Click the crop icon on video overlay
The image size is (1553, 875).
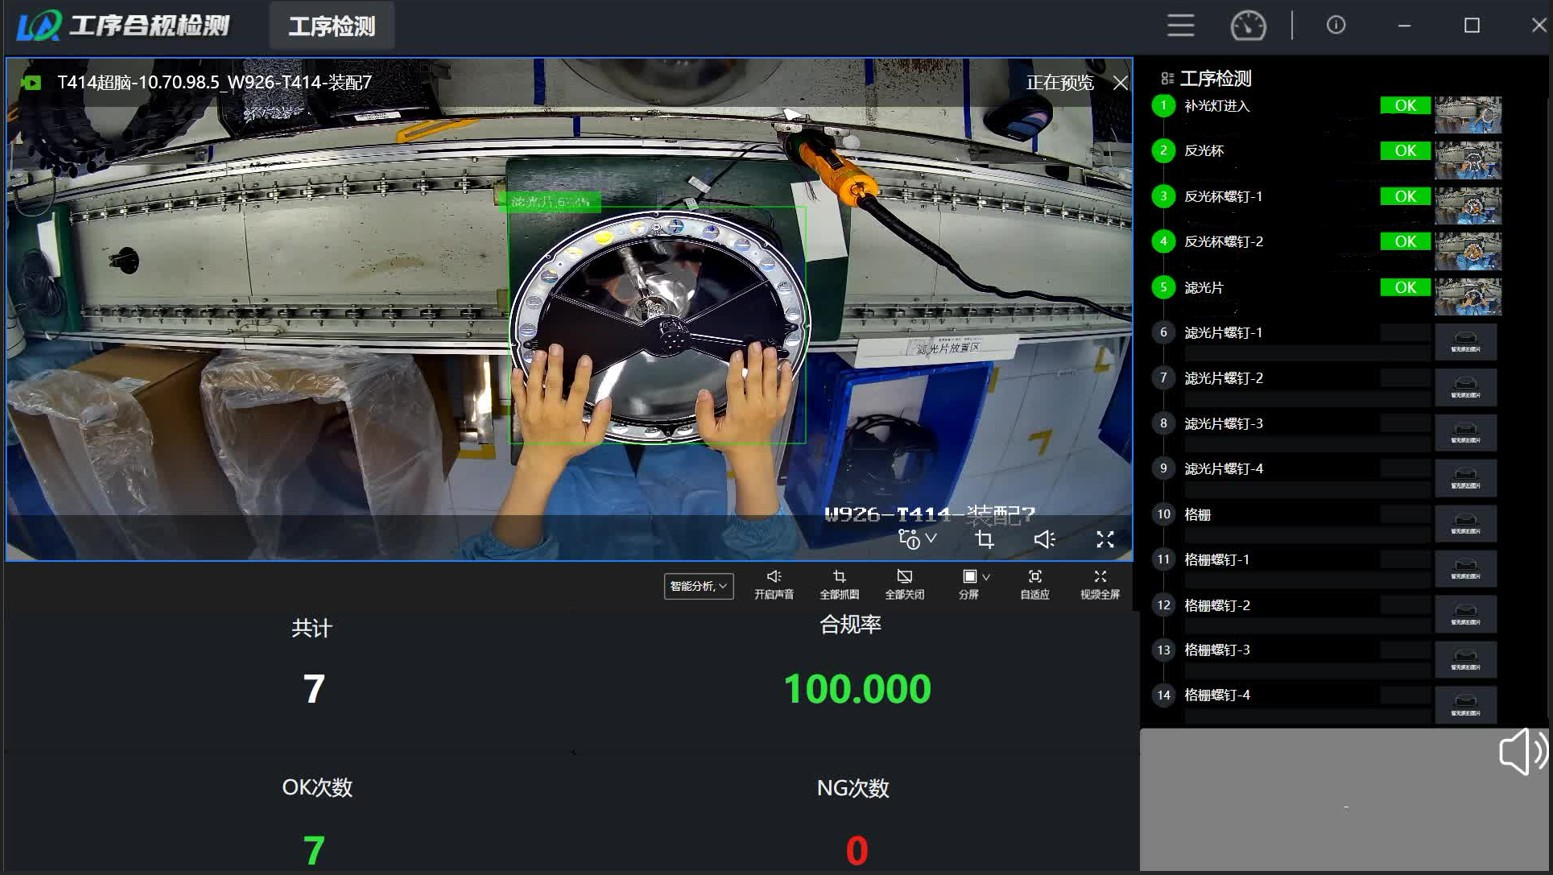click(984, 540)
